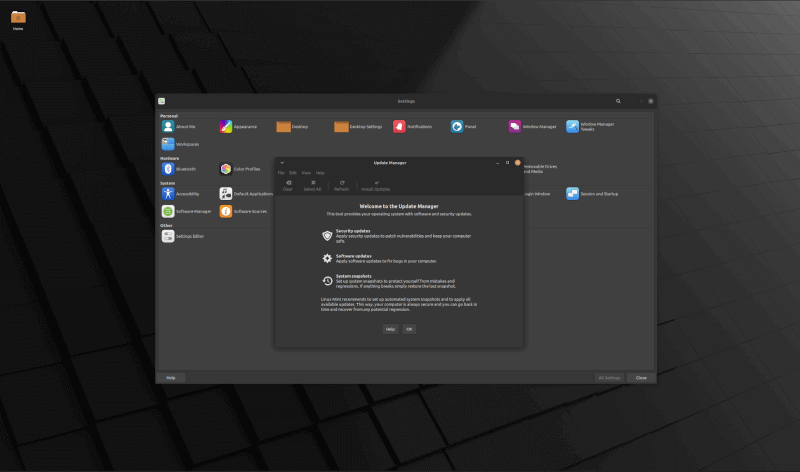The image size is (800, 472).
Task: Open the Desktop item in Settings
Action: pyautogui.click(x=292, y=127)
